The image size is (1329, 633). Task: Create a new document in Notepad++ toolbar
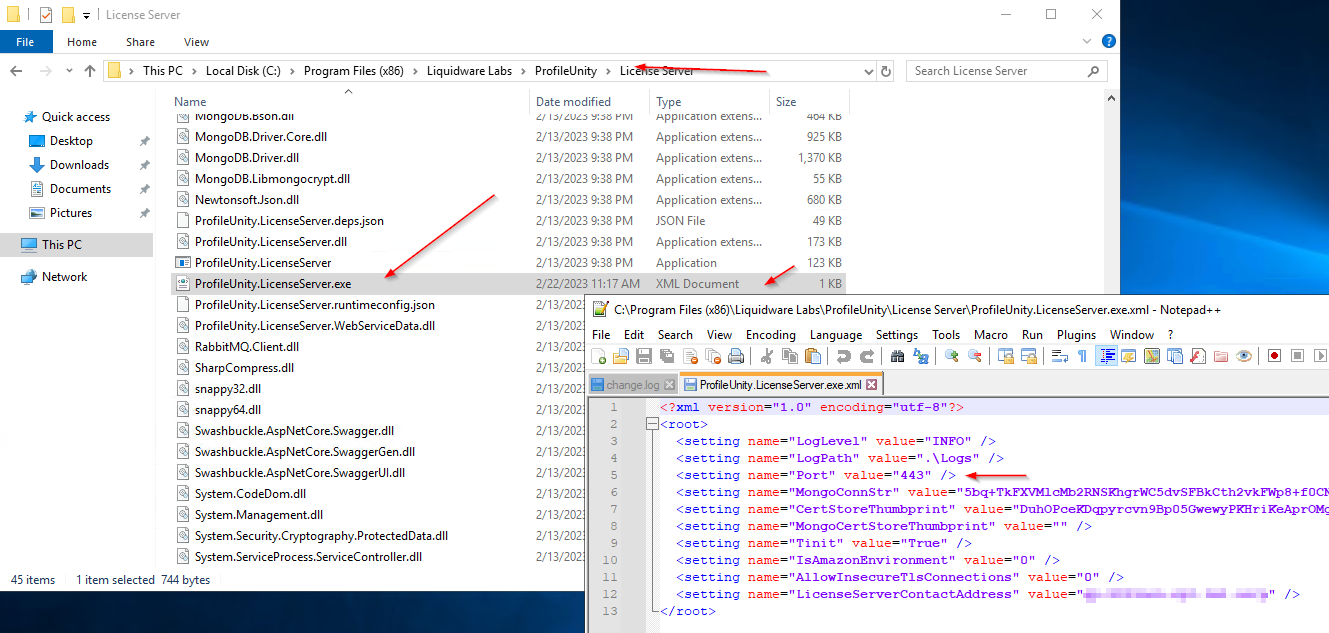click(x=599, y=356)
